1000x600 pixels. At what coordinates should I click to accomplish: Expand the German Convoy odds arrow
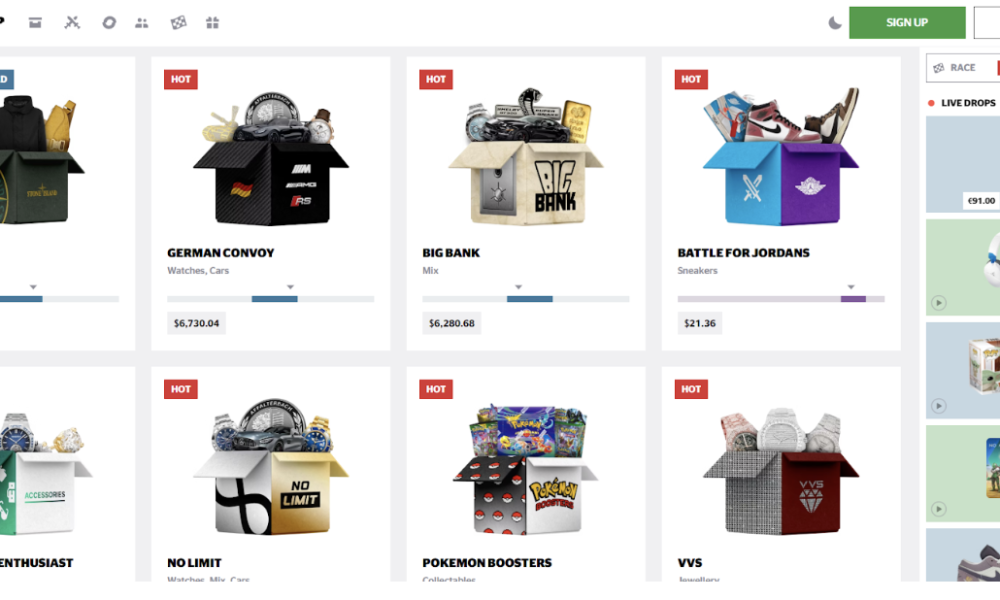tap(290, 287)
